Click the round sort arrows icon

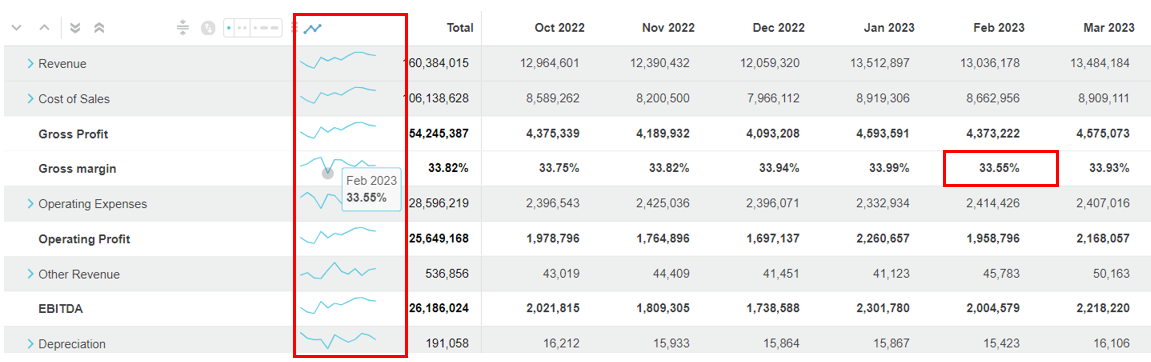click(x=208, y=29)
